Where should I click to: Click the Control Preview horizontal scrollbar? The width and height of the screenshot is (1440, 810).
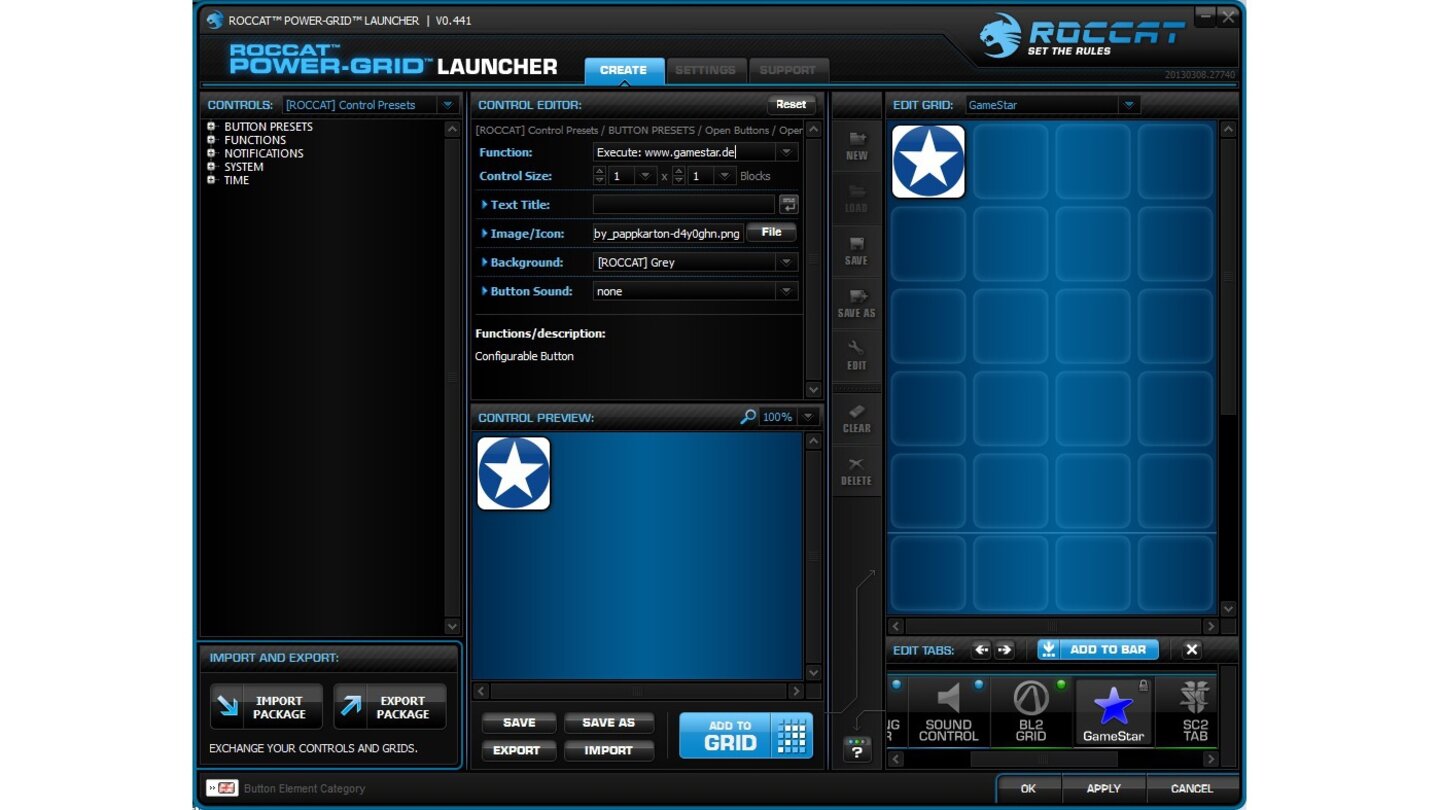(638, 691)
